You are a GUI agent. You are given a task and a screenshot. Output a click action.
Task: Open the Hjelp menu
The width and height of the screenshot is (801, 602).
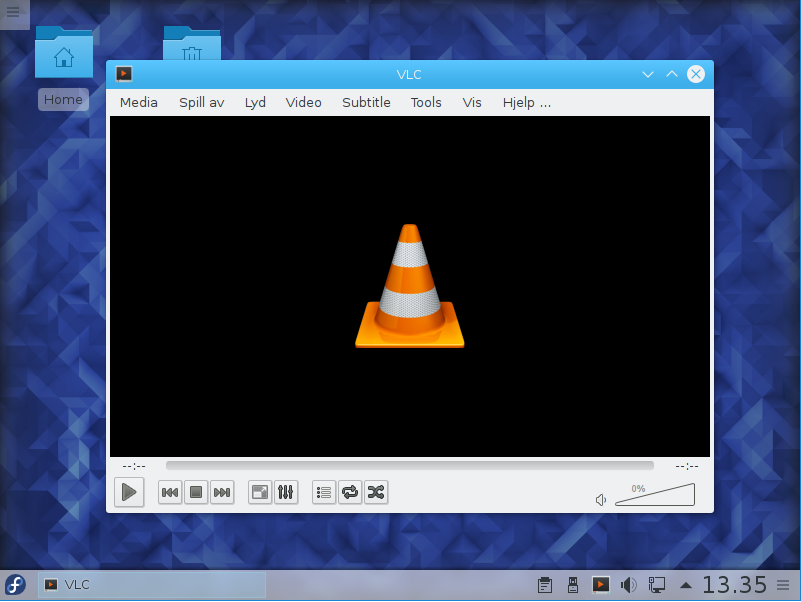[526, 103]
